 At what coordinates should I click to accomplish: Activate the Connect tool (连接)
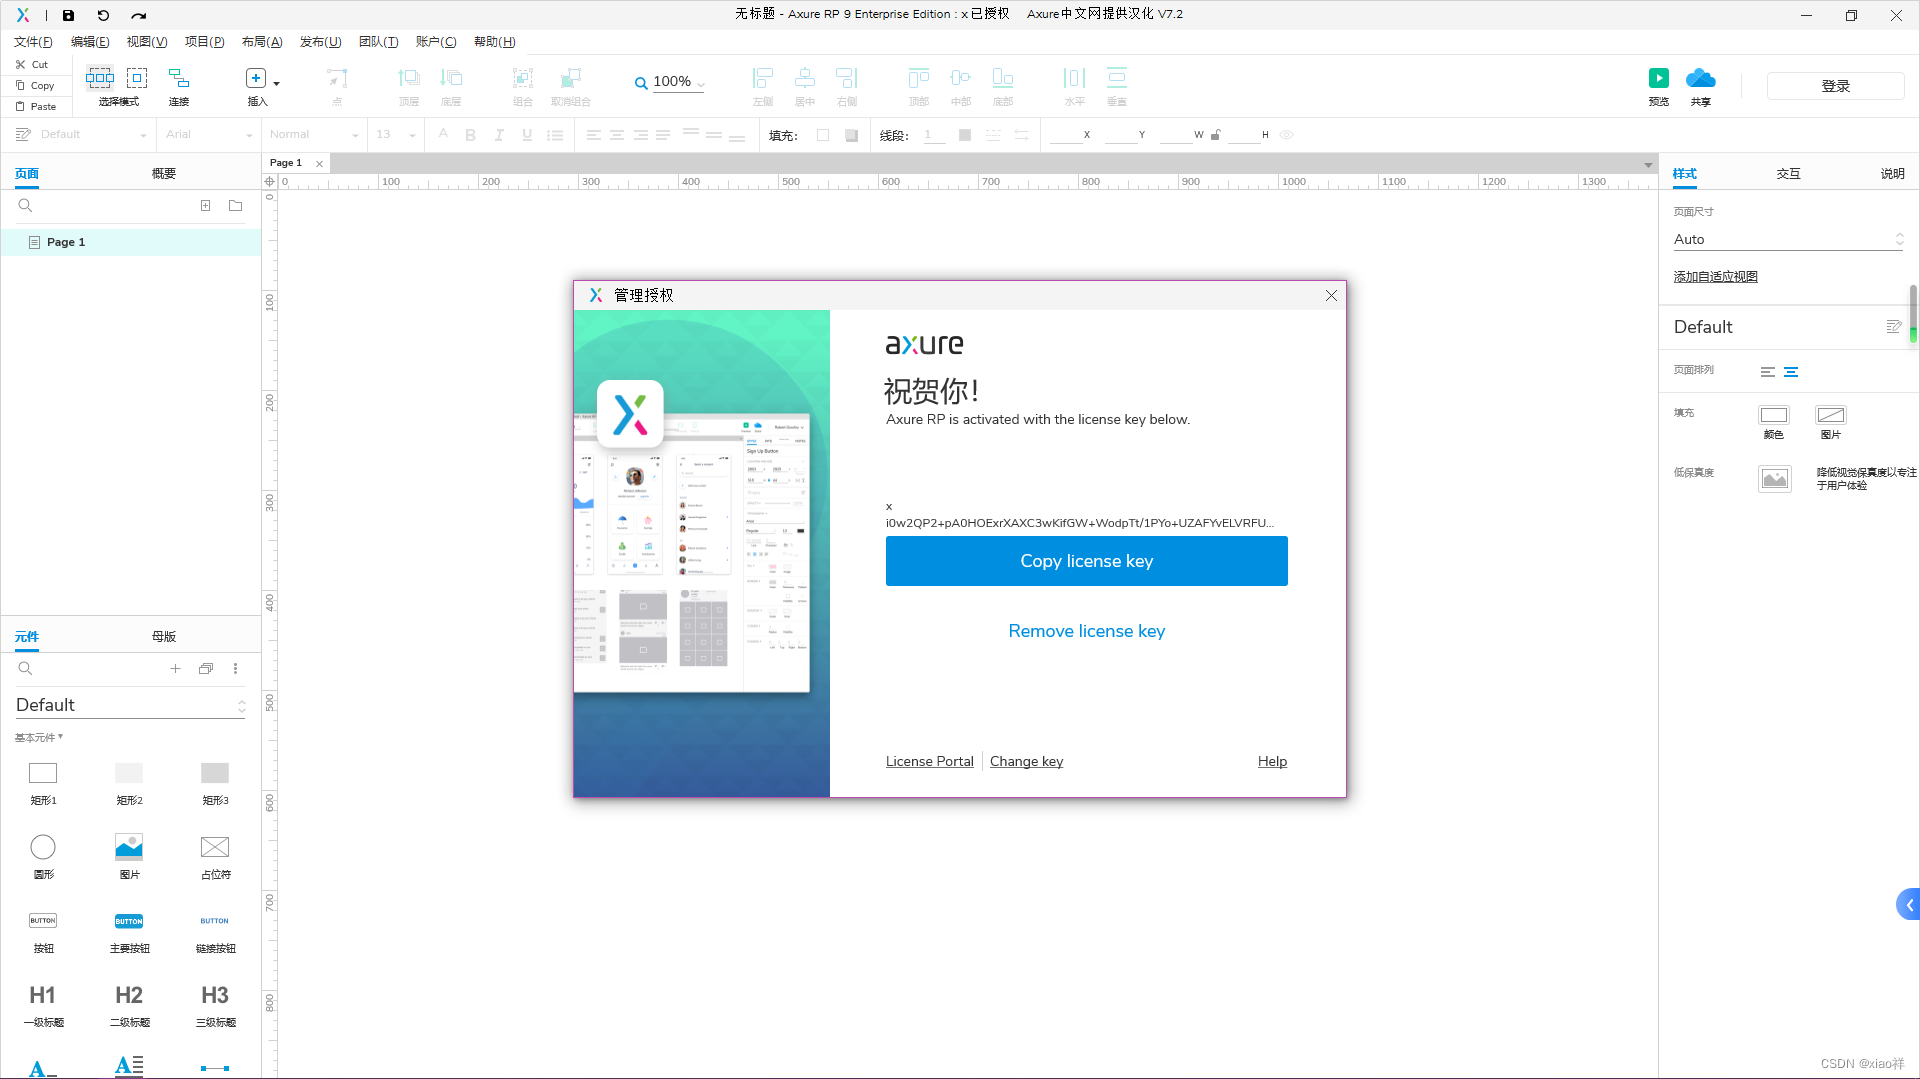(179, 78)
